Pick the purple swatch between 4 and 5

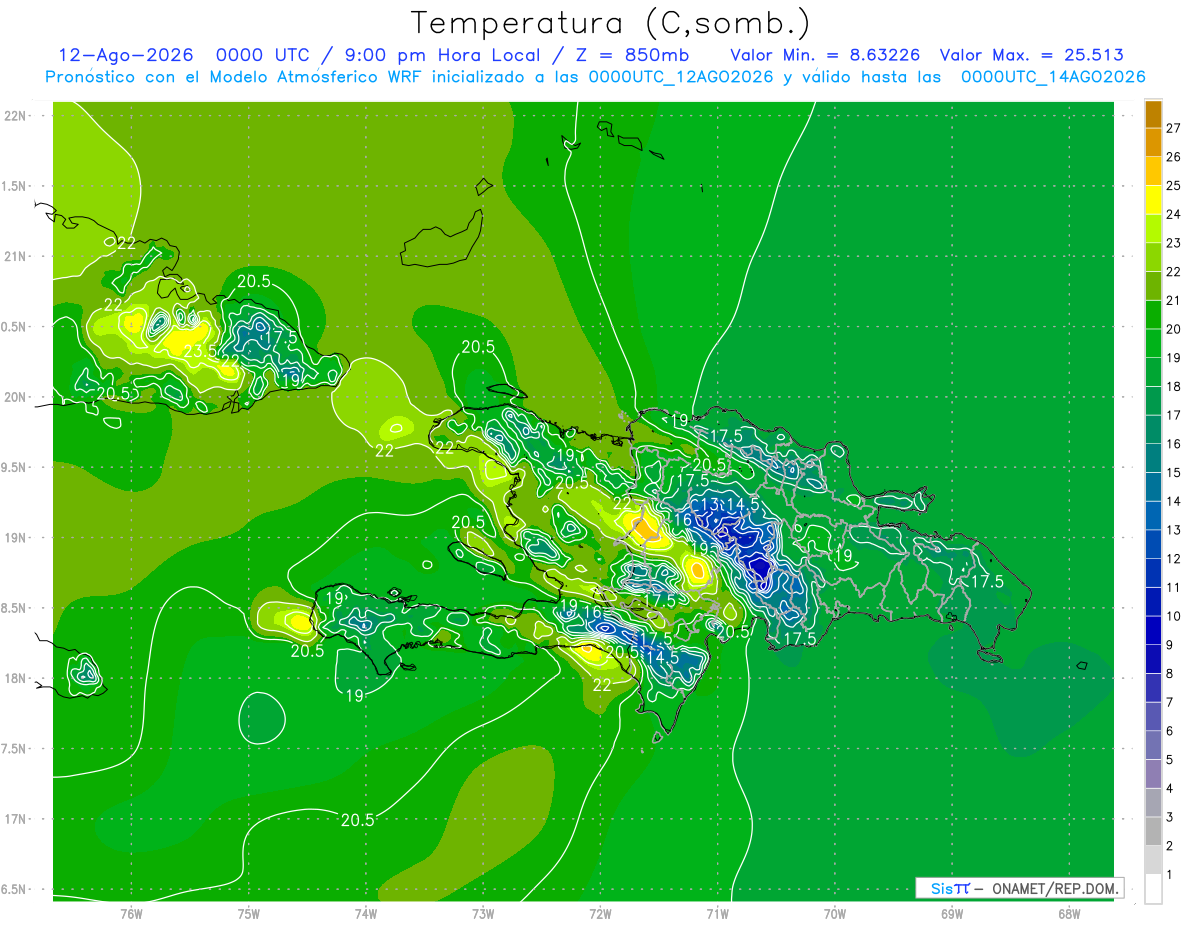1153,774
